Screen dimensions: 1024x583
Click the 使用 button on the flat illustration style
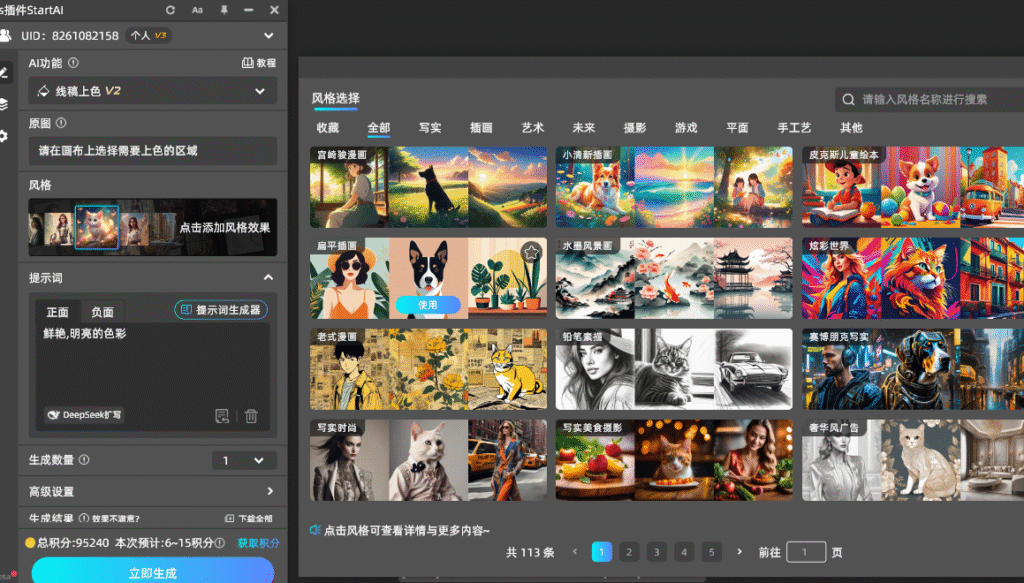coord(428,304)
